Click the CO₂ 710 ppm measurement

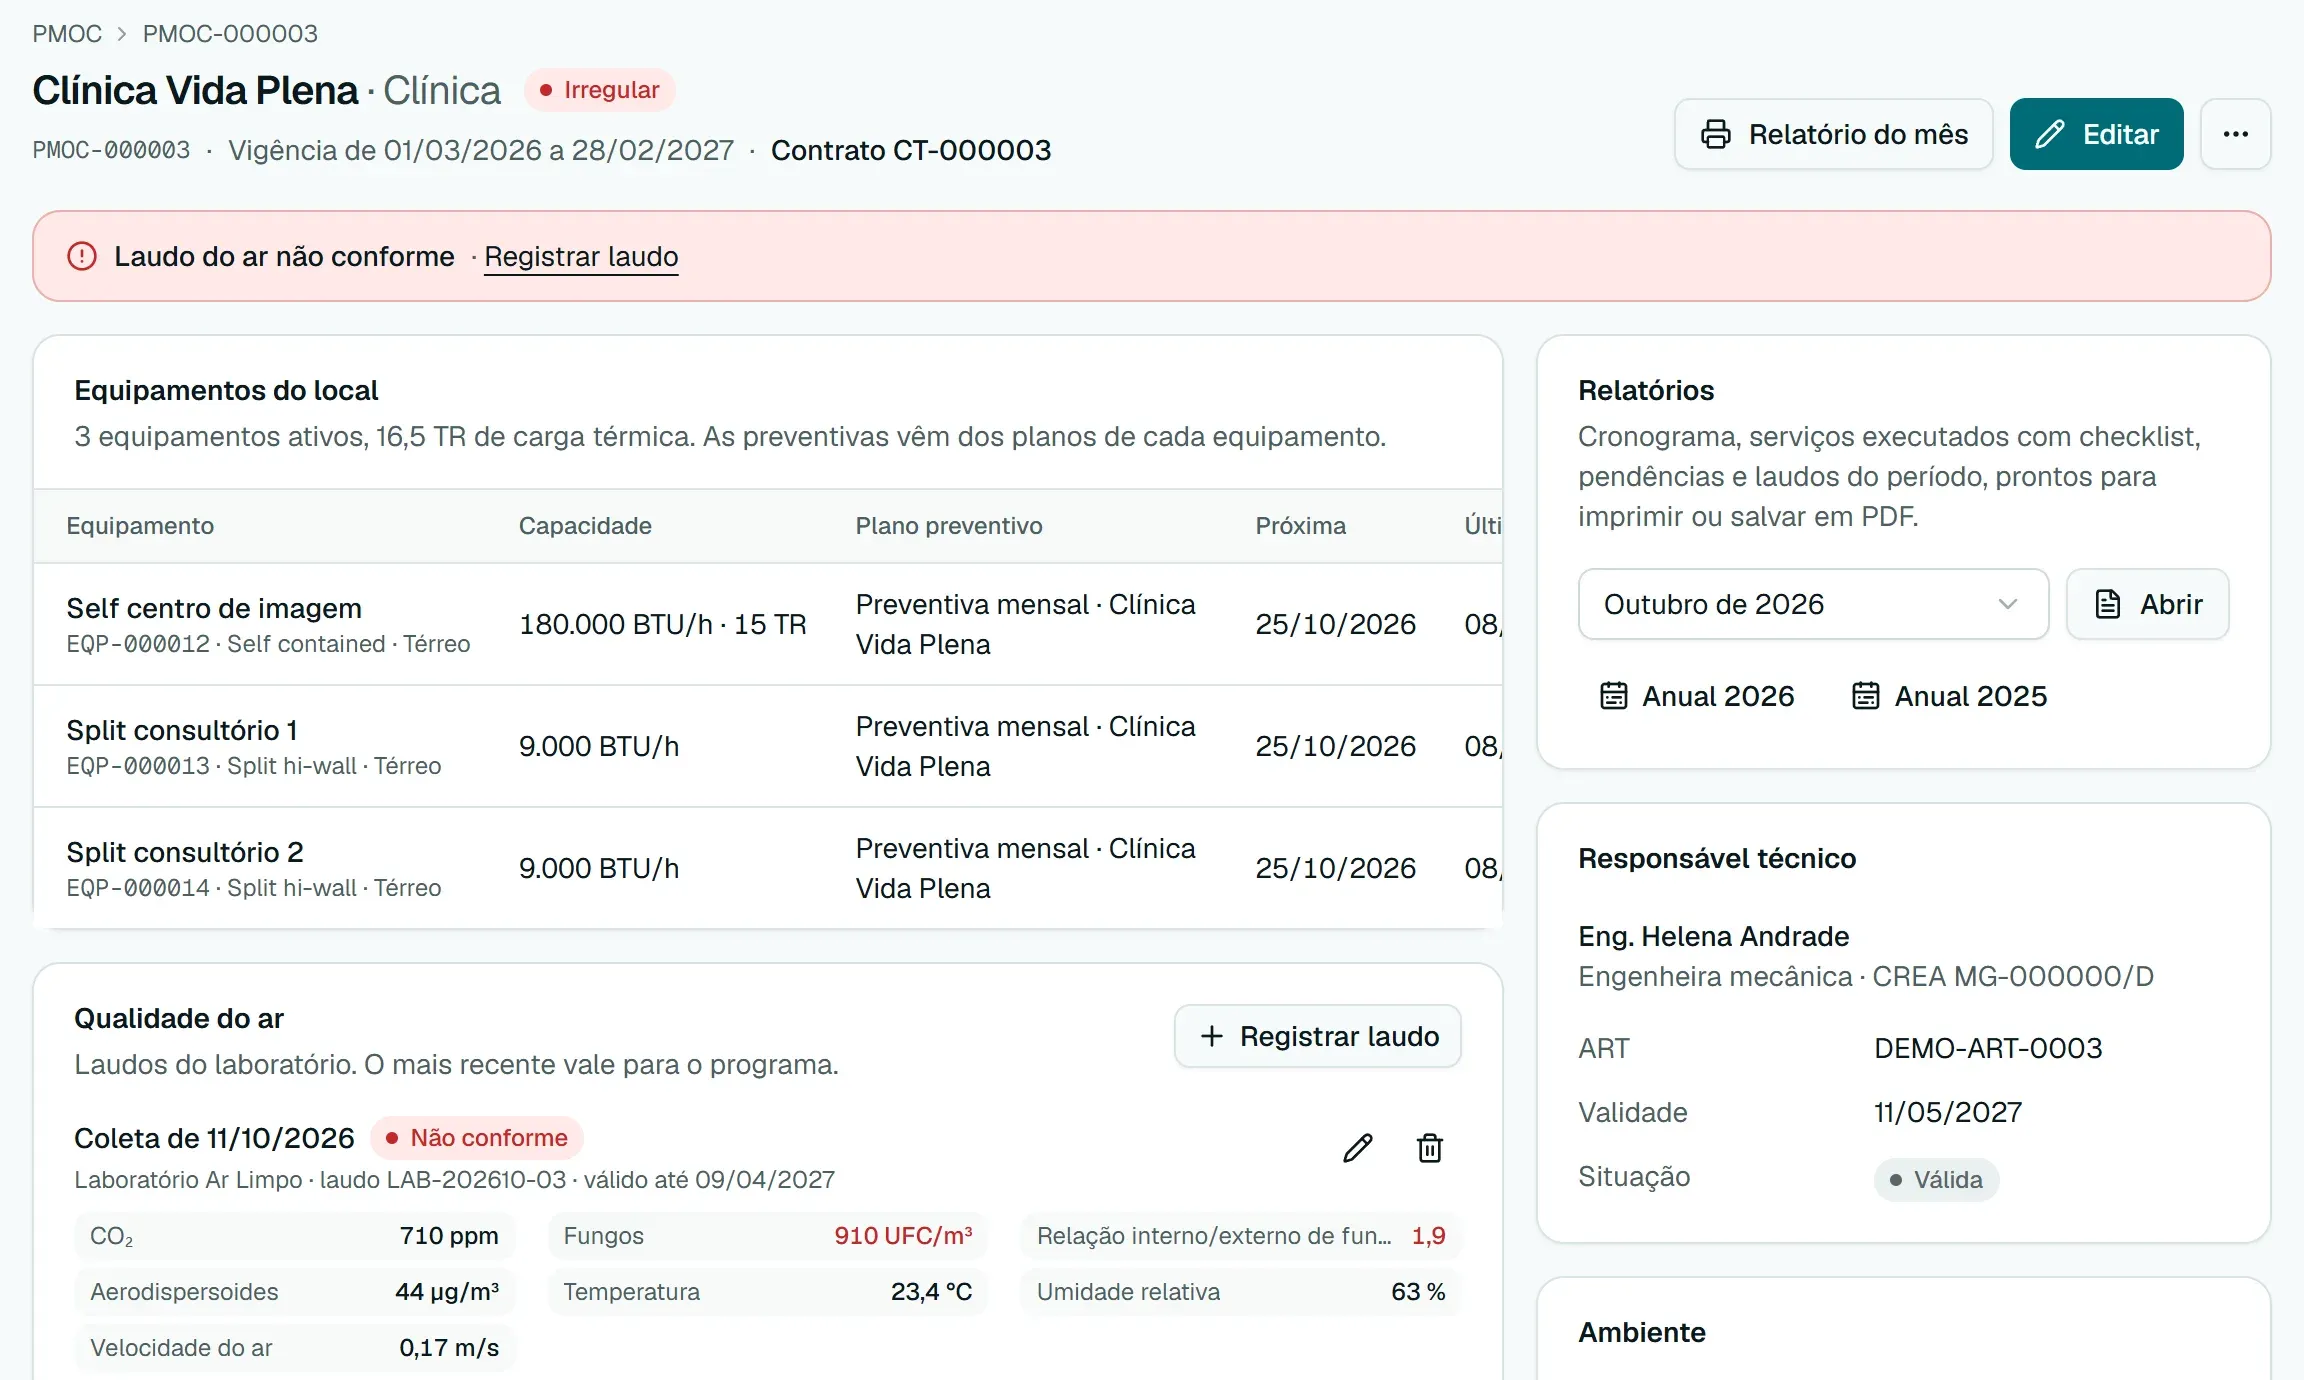[x=294, y=1236]
